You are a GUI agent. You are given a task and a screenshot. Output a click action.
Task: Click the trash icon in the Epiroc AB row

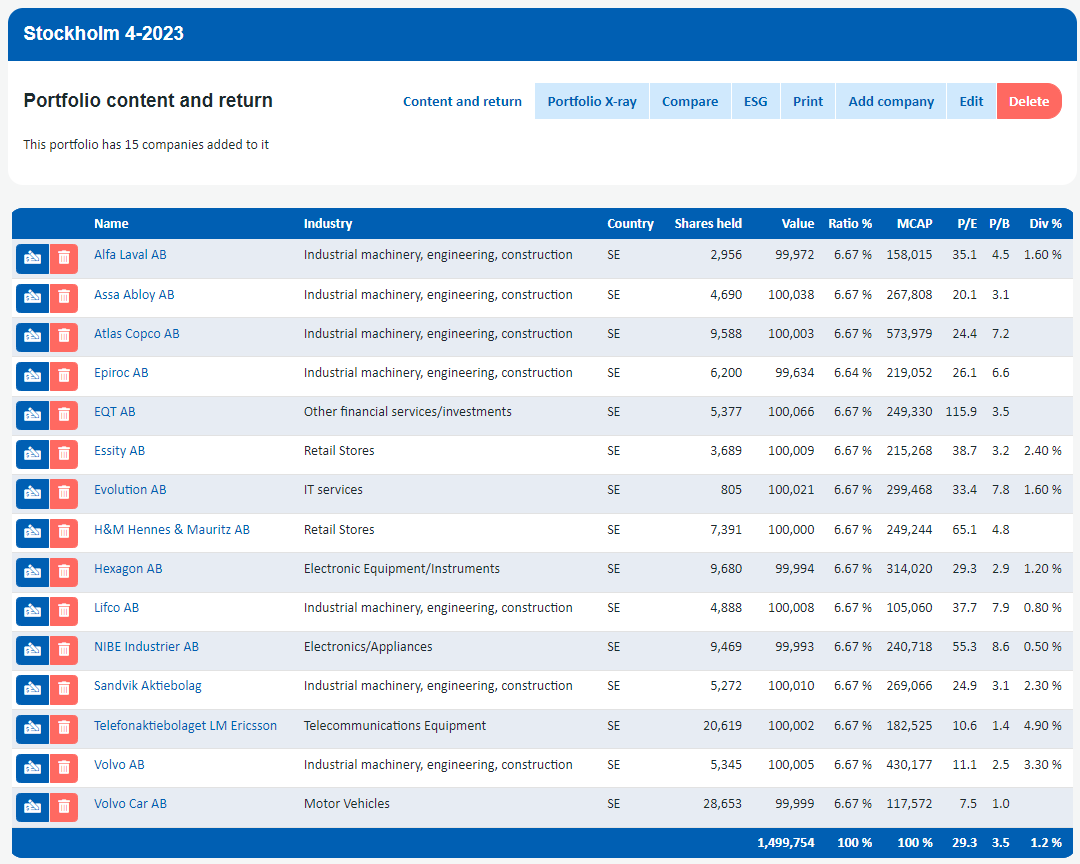click(64, 376)
